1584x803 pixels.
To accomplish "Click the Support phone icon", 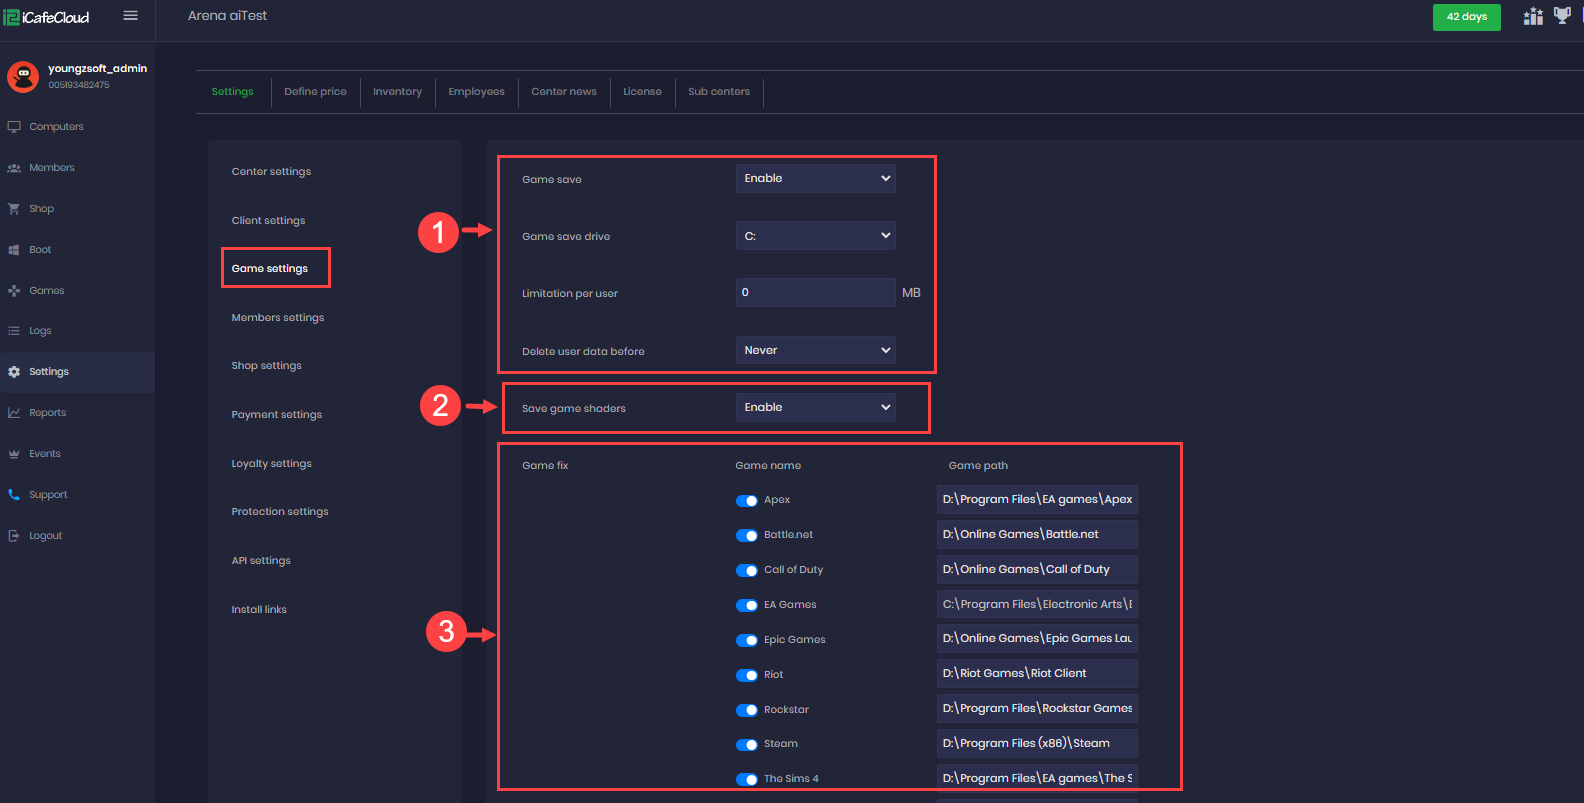I will pos(14,495).
